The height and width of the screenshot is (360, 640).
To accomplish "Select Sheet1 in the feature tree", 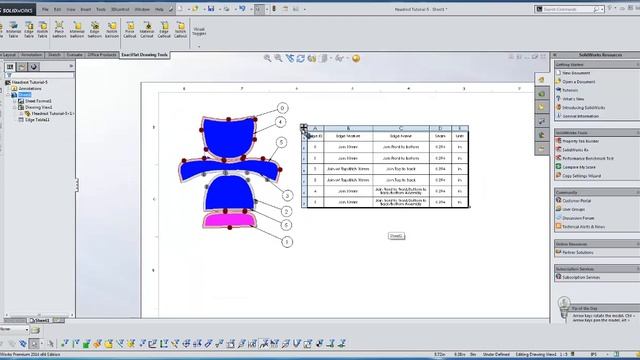I will (x=24, y=95).
